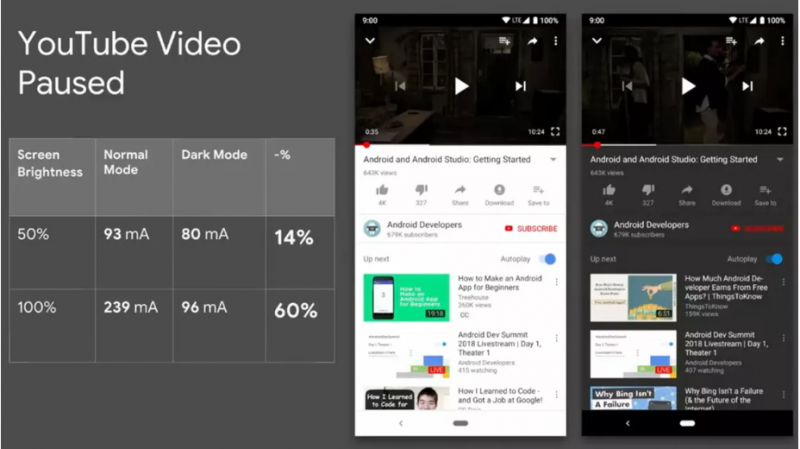Click the dislike thumbs-down icon on dark-mode phone

(648, 190)
